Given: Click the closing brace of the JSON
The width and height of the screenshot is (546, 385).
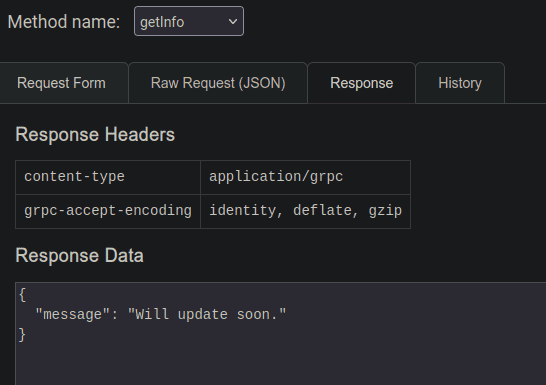Looking at the screenshot, I should tap(22, 335).
